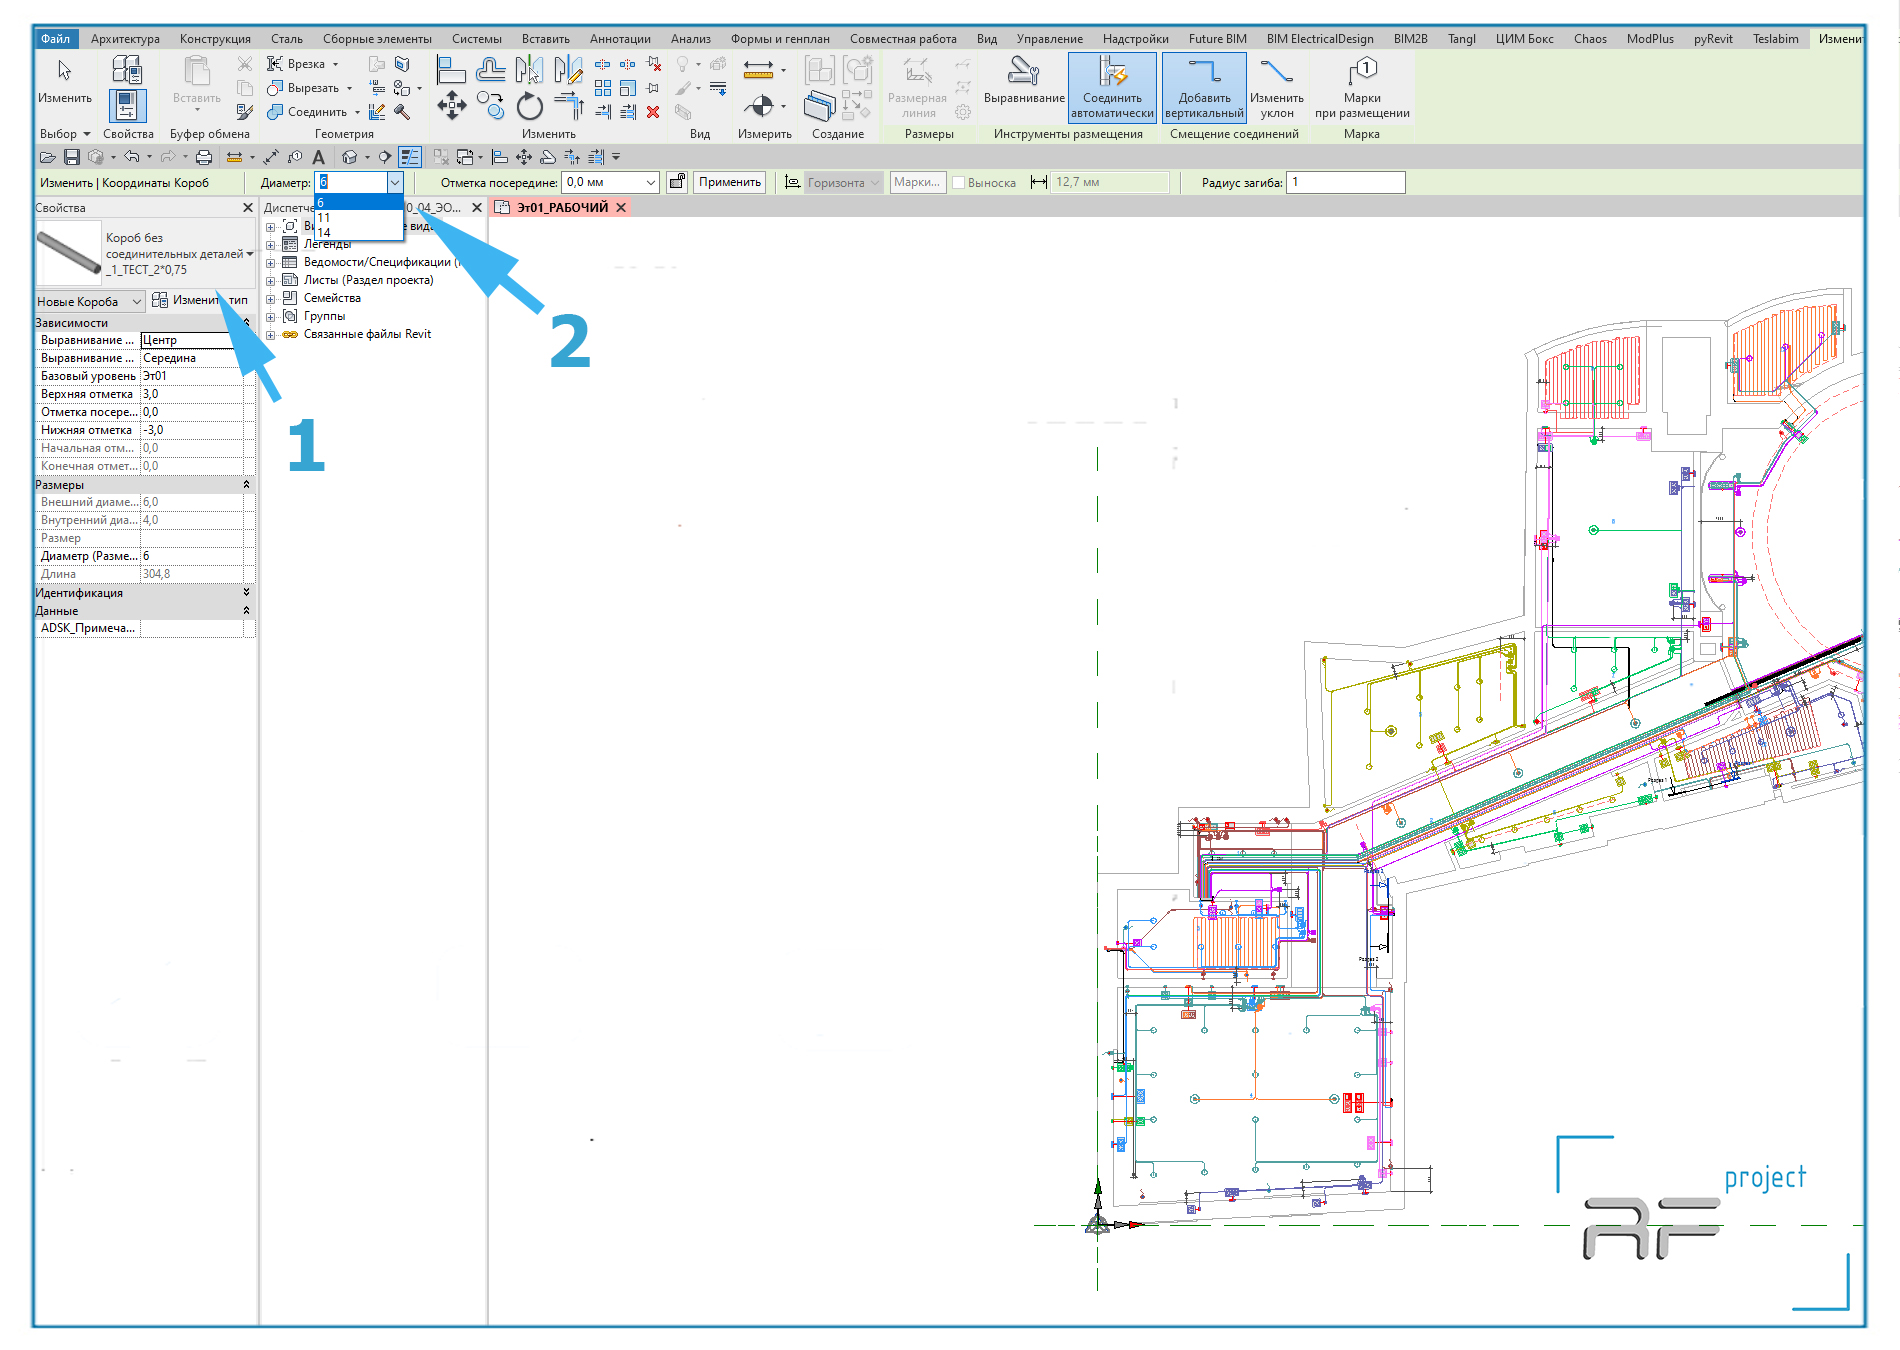Select the Offset tool icon
The height and width of the screenshot is (1350, 1900).
coord(491,69)
